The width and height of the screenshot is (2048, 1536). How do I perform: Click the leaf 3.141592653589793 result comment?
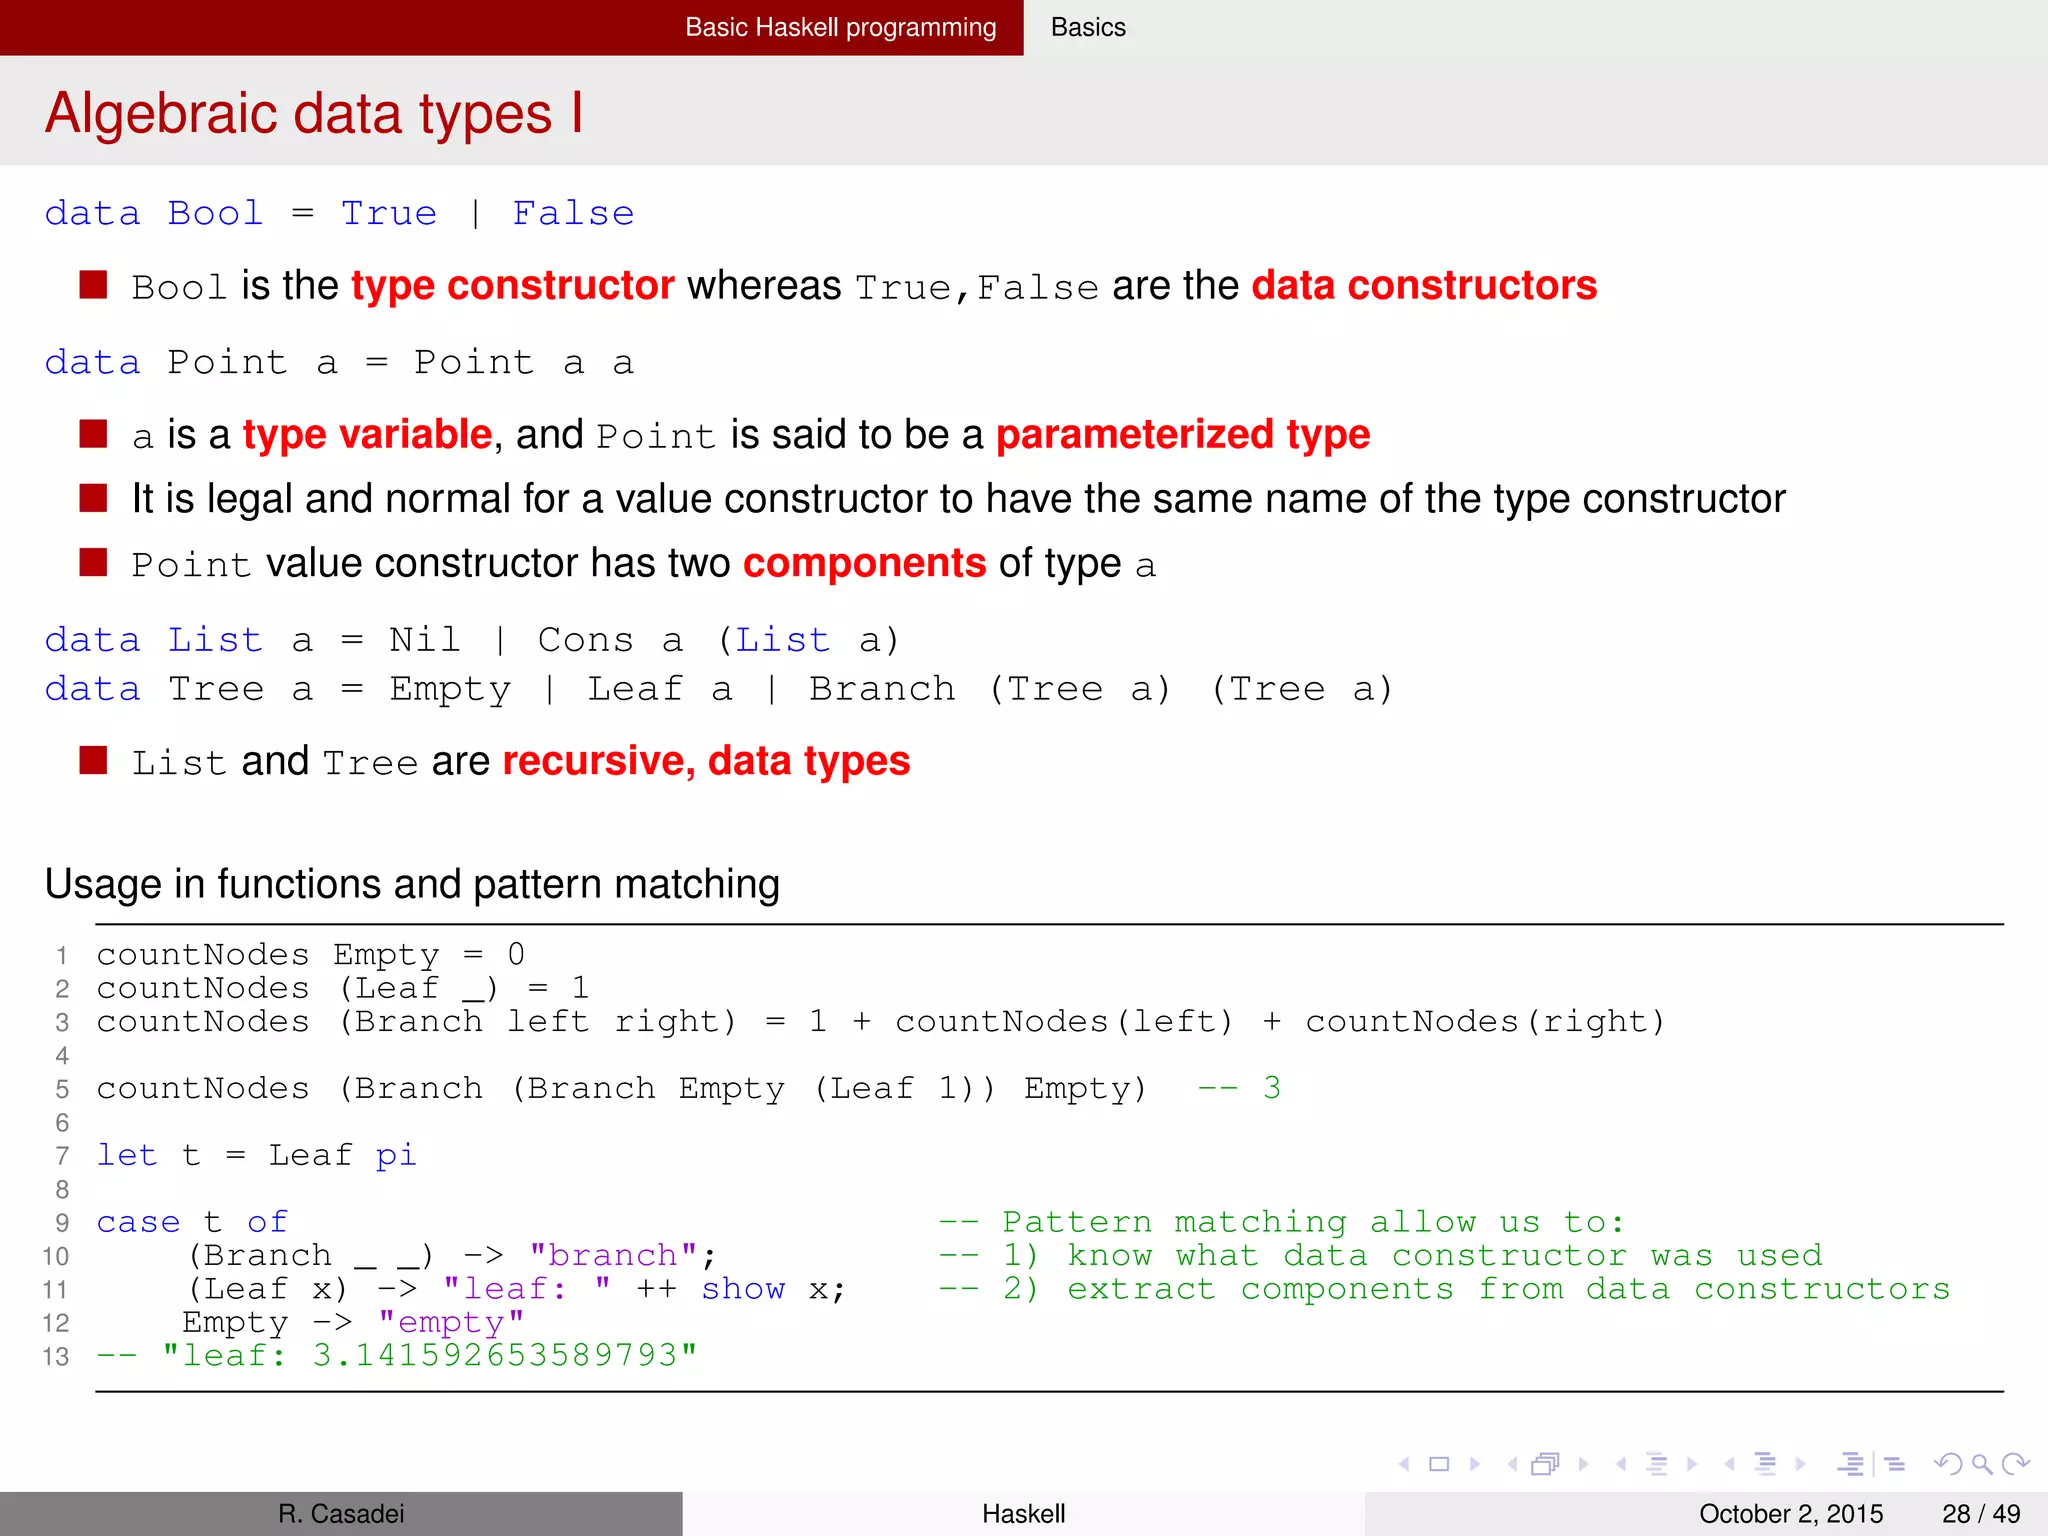(x=397, y=1356)
